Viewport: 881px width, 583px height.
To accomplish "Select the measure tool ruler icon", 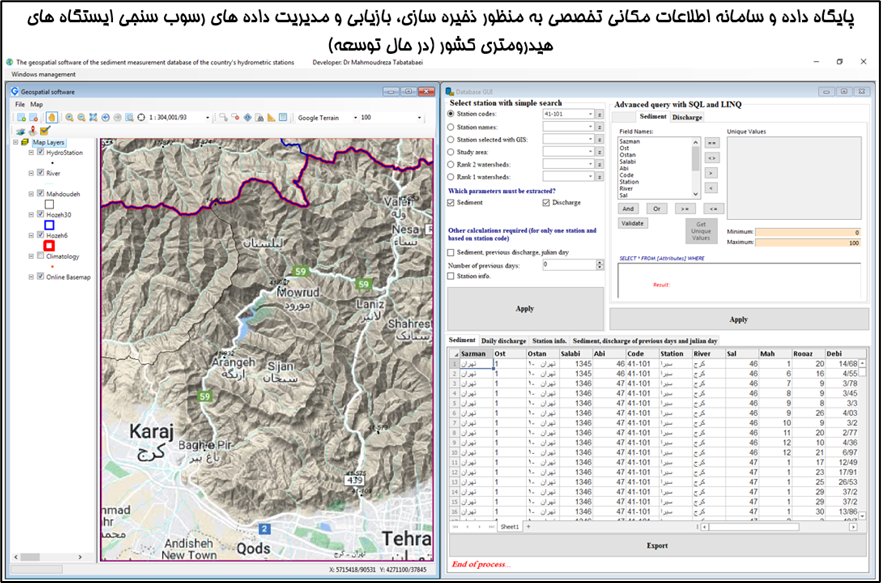I will (x=272, y=117).
